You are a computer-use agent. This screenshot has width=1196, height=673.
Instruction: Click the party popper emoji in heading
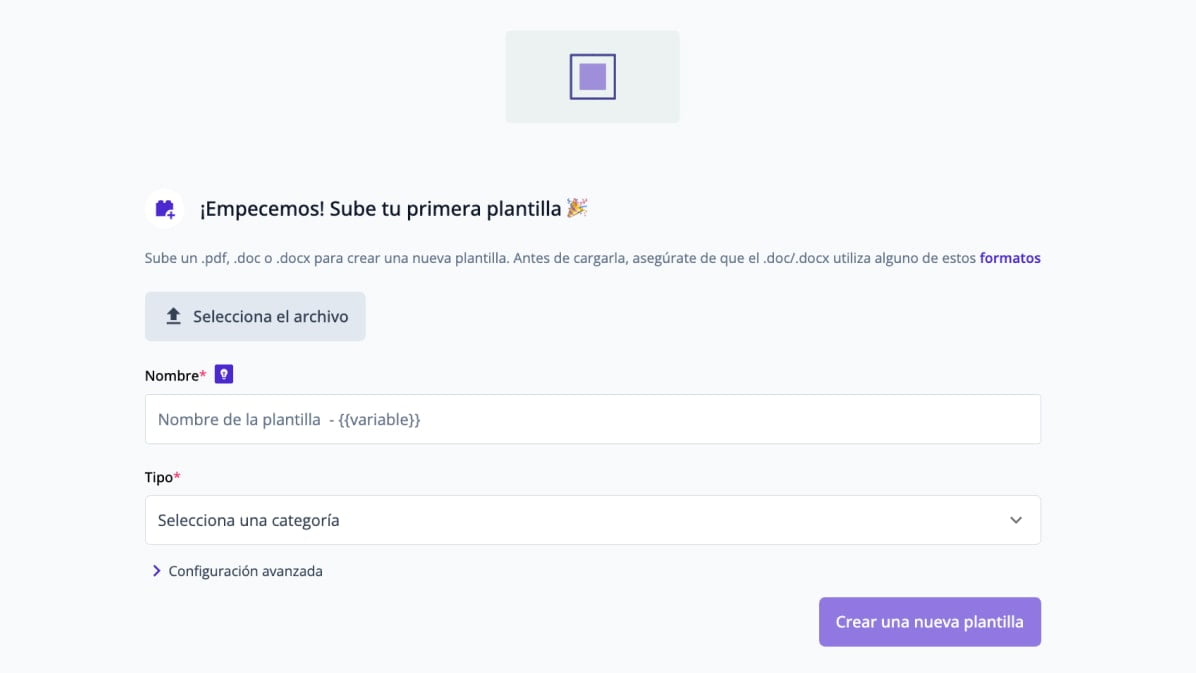tap(577, 208)
